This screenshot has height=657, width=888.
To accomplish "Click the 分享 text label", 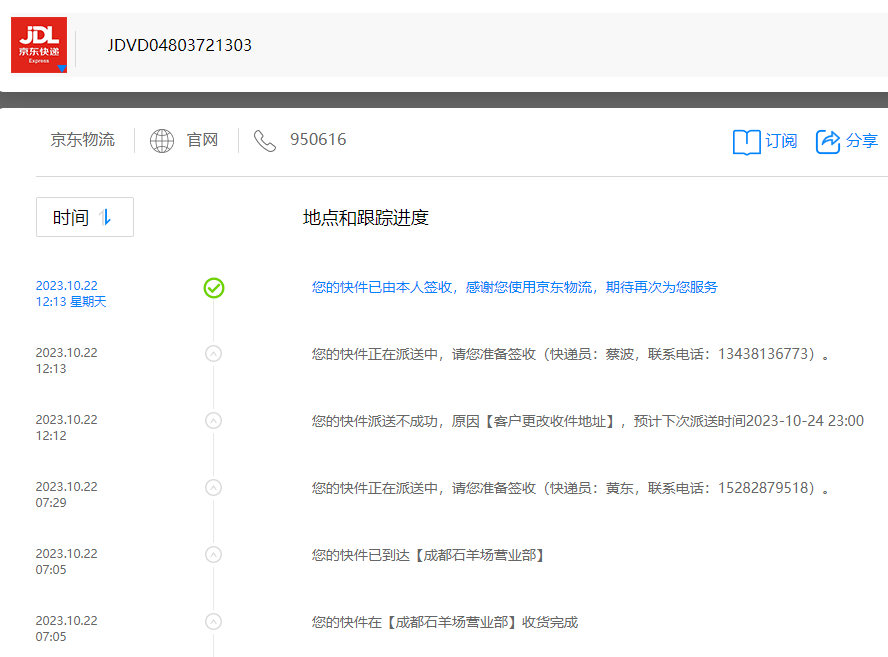I will (861, 141).
